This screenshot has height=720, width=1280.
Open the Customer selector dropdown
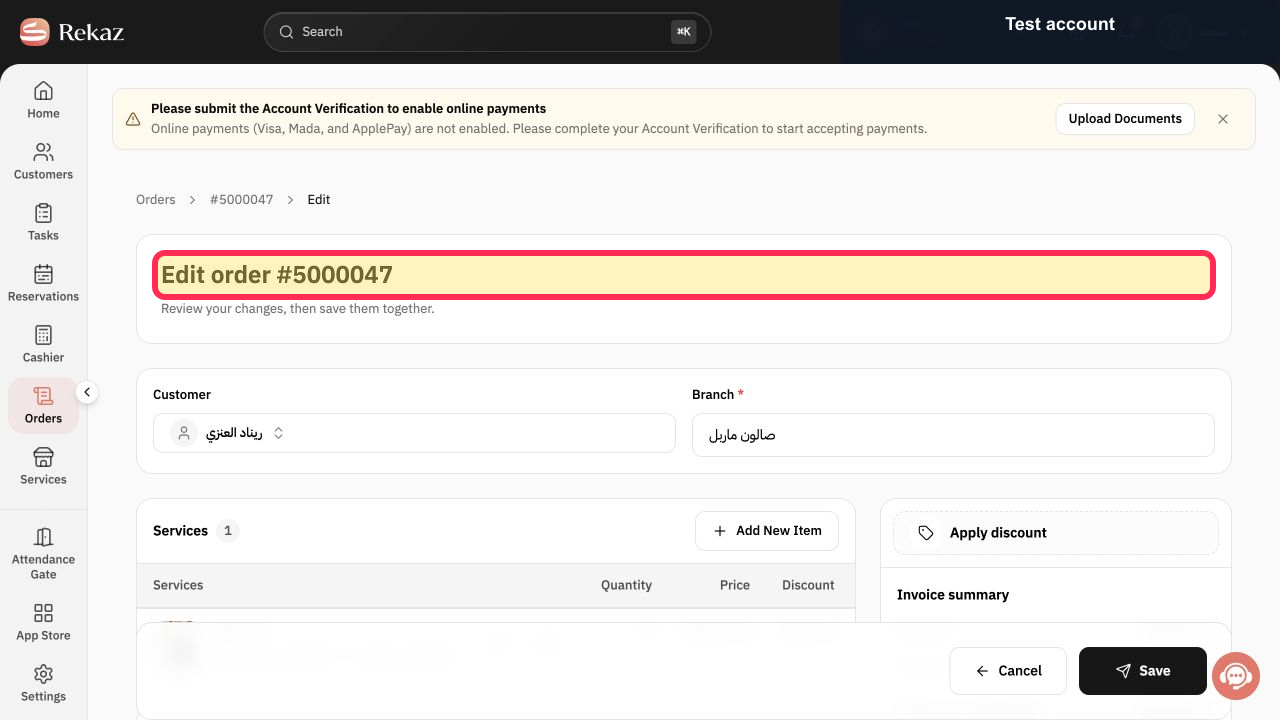coord(414,433)
